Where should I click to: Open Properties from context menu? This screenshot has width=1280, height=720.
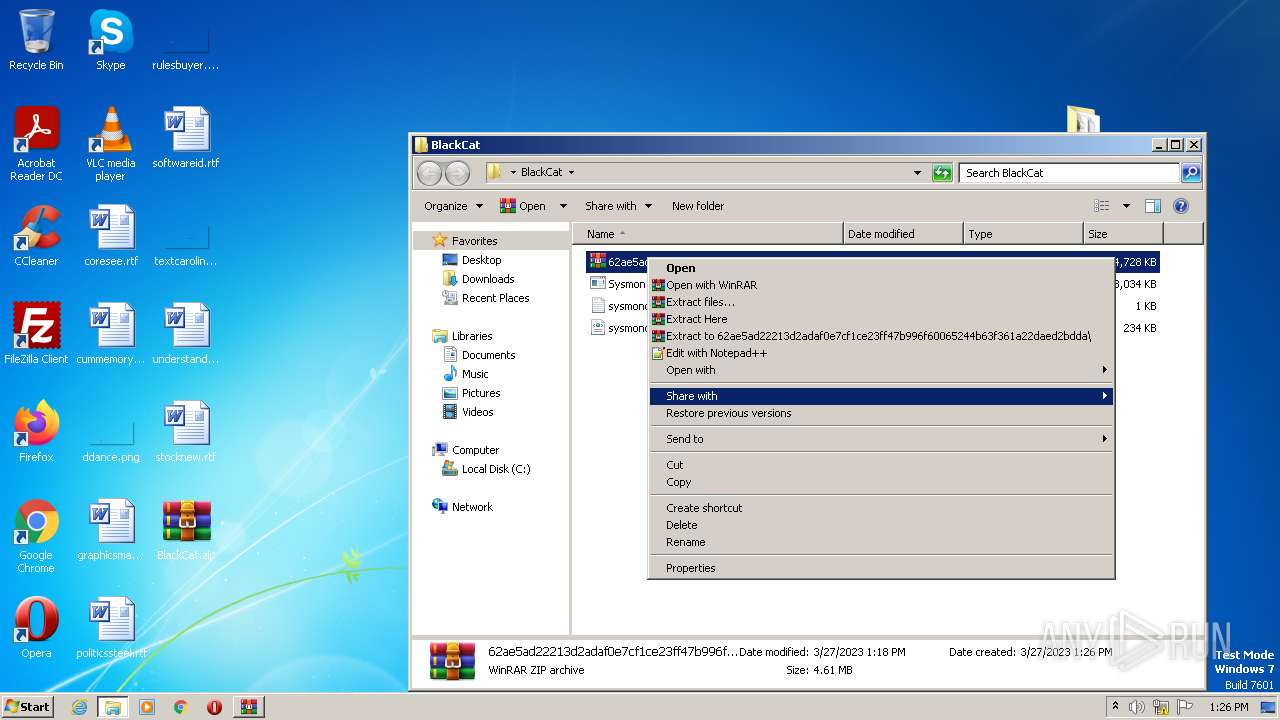tap(881, 568)
